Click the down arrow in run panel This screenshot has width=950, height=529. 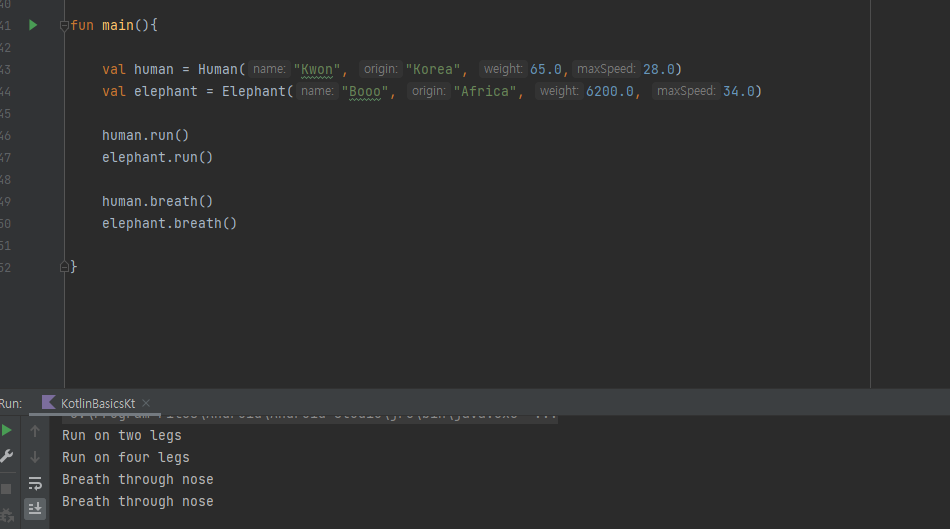click(35, 457)
